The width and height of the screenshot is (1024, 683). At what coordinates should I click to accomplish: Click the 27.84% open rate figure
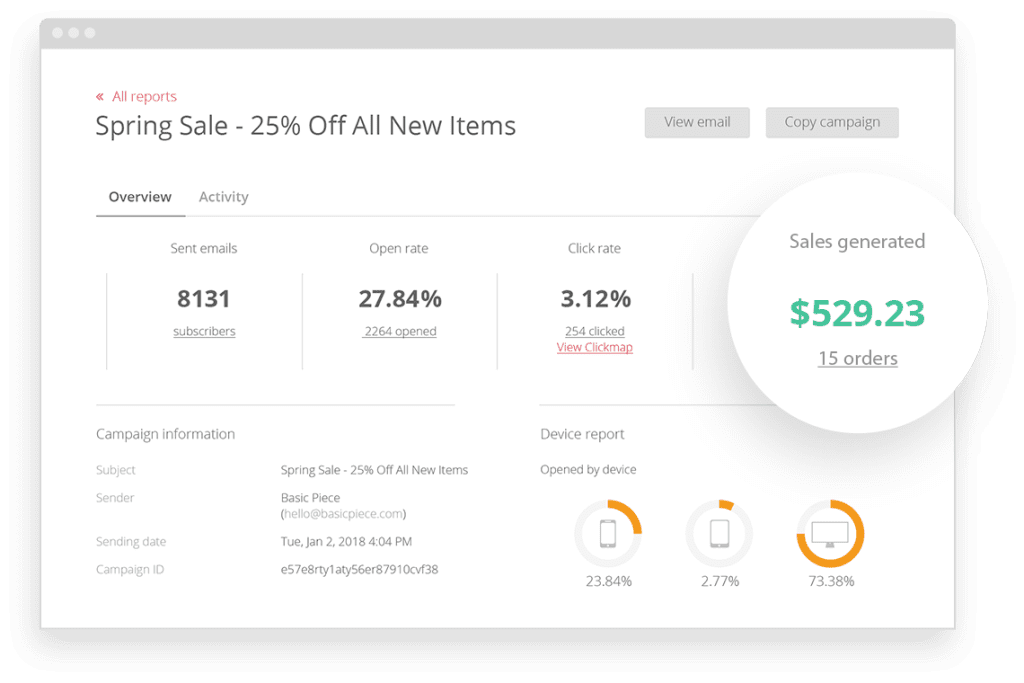click(399, 299)
